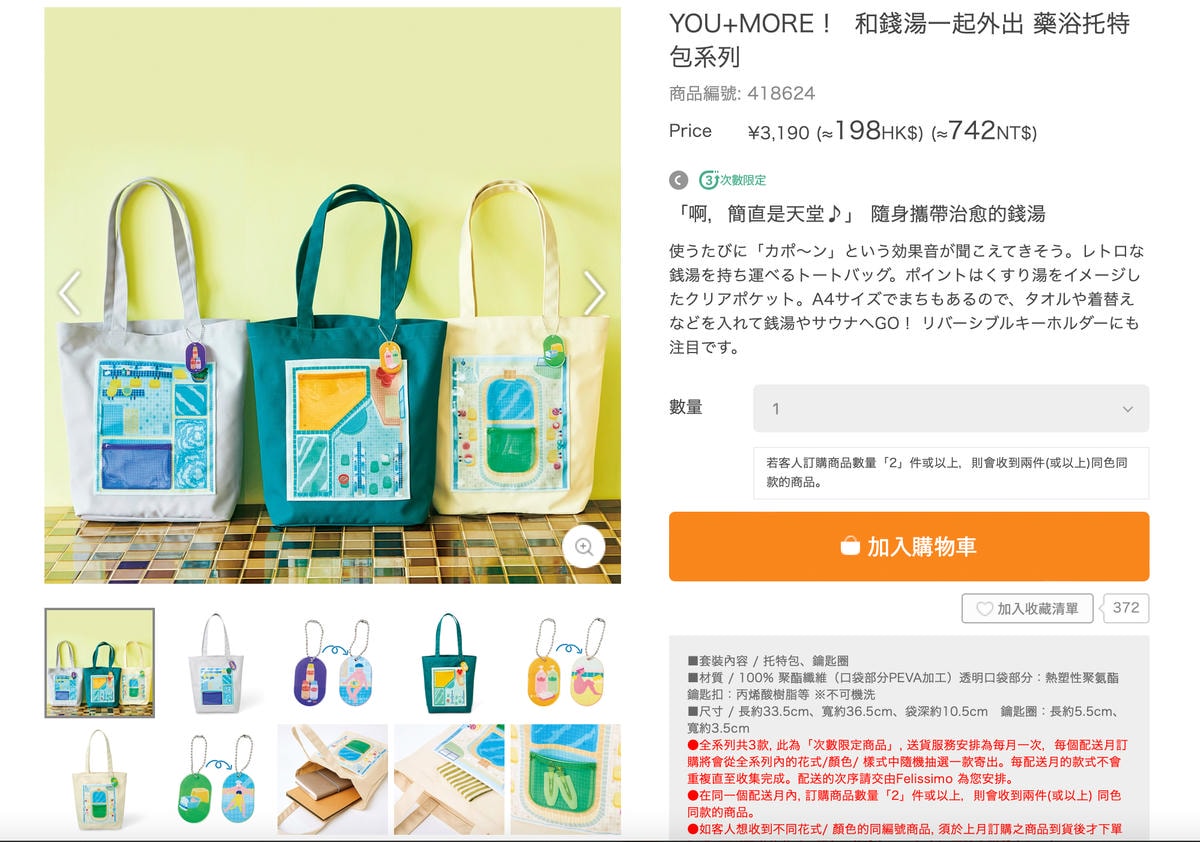Click the 372 favorites count bubble
The width and height of the screenshot is (1200, 842).
tap(1125, 608)
